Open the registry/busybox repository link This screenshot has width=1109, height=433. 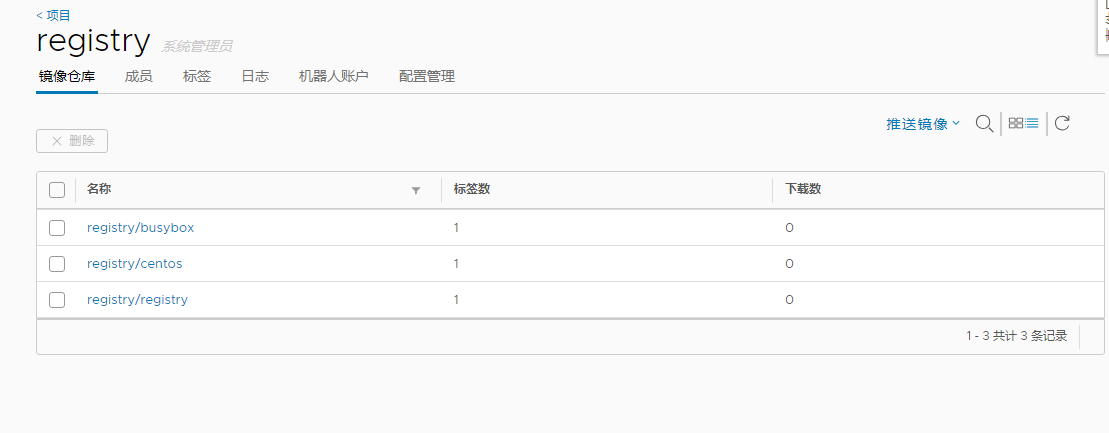pos(140,228)
